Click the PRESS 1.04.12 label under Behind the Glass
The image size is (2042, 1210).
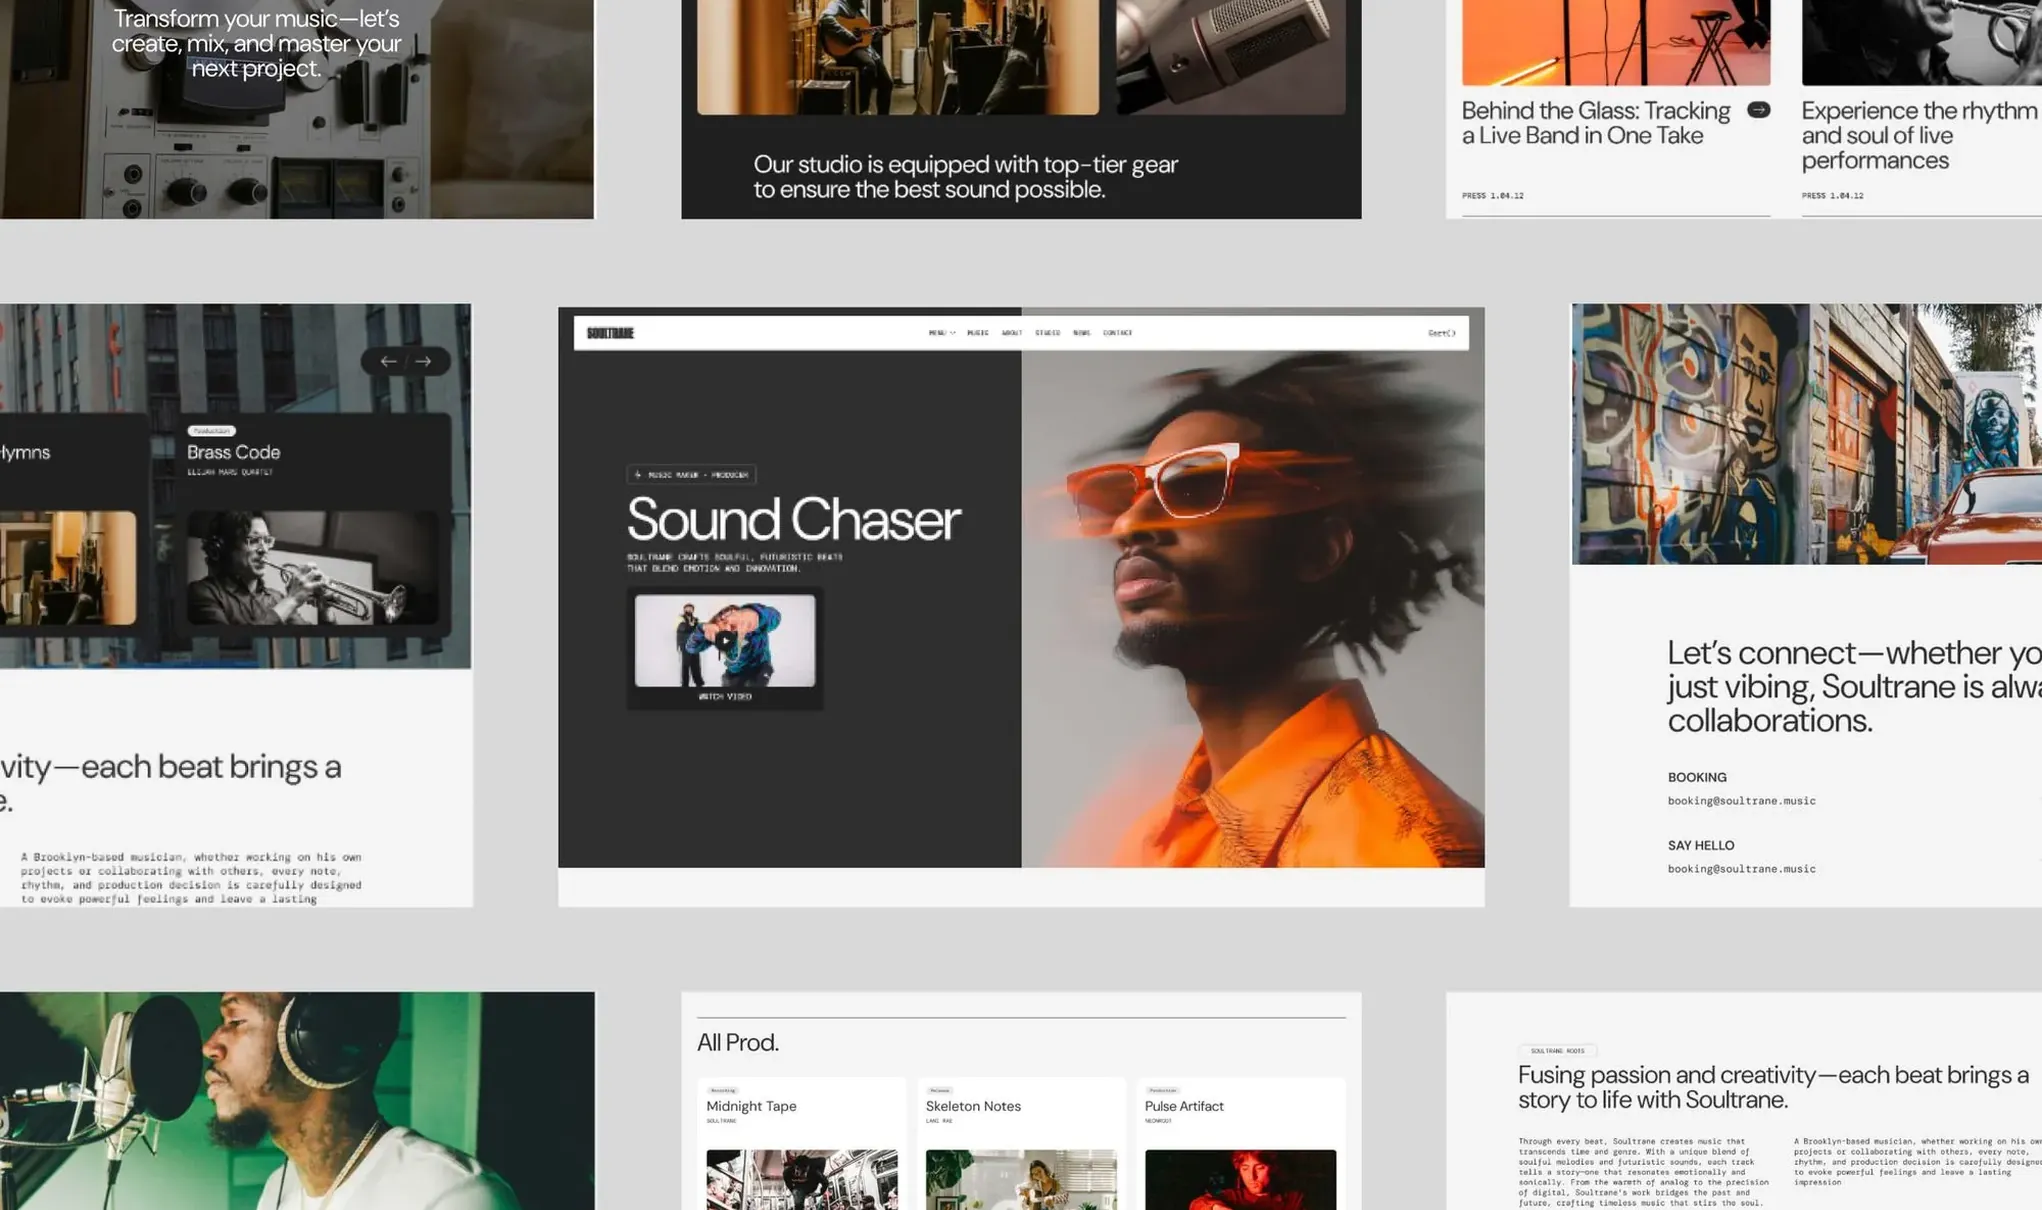click(1492, 196)
